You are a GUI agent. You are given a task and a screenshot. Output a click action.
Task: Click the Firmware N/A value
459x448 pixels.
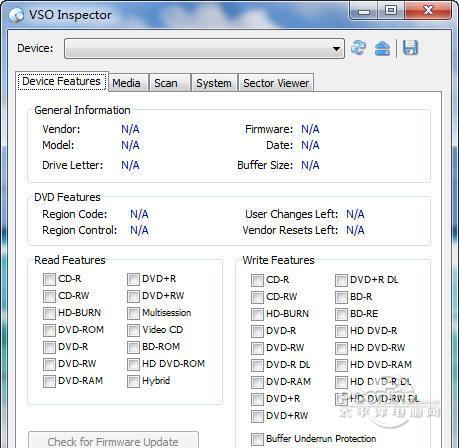click(x=310, y=129)
